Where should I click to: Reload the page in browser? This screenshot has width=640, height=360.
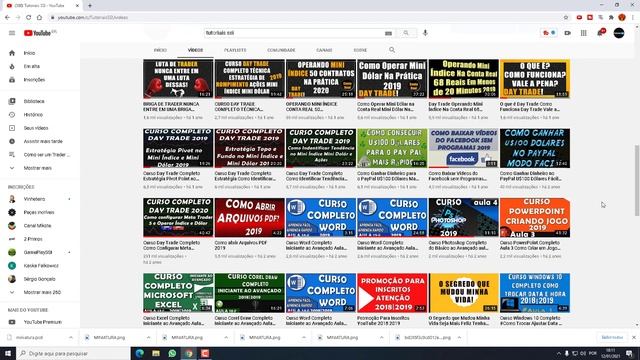pyautogui.click(x=29, y=18)
